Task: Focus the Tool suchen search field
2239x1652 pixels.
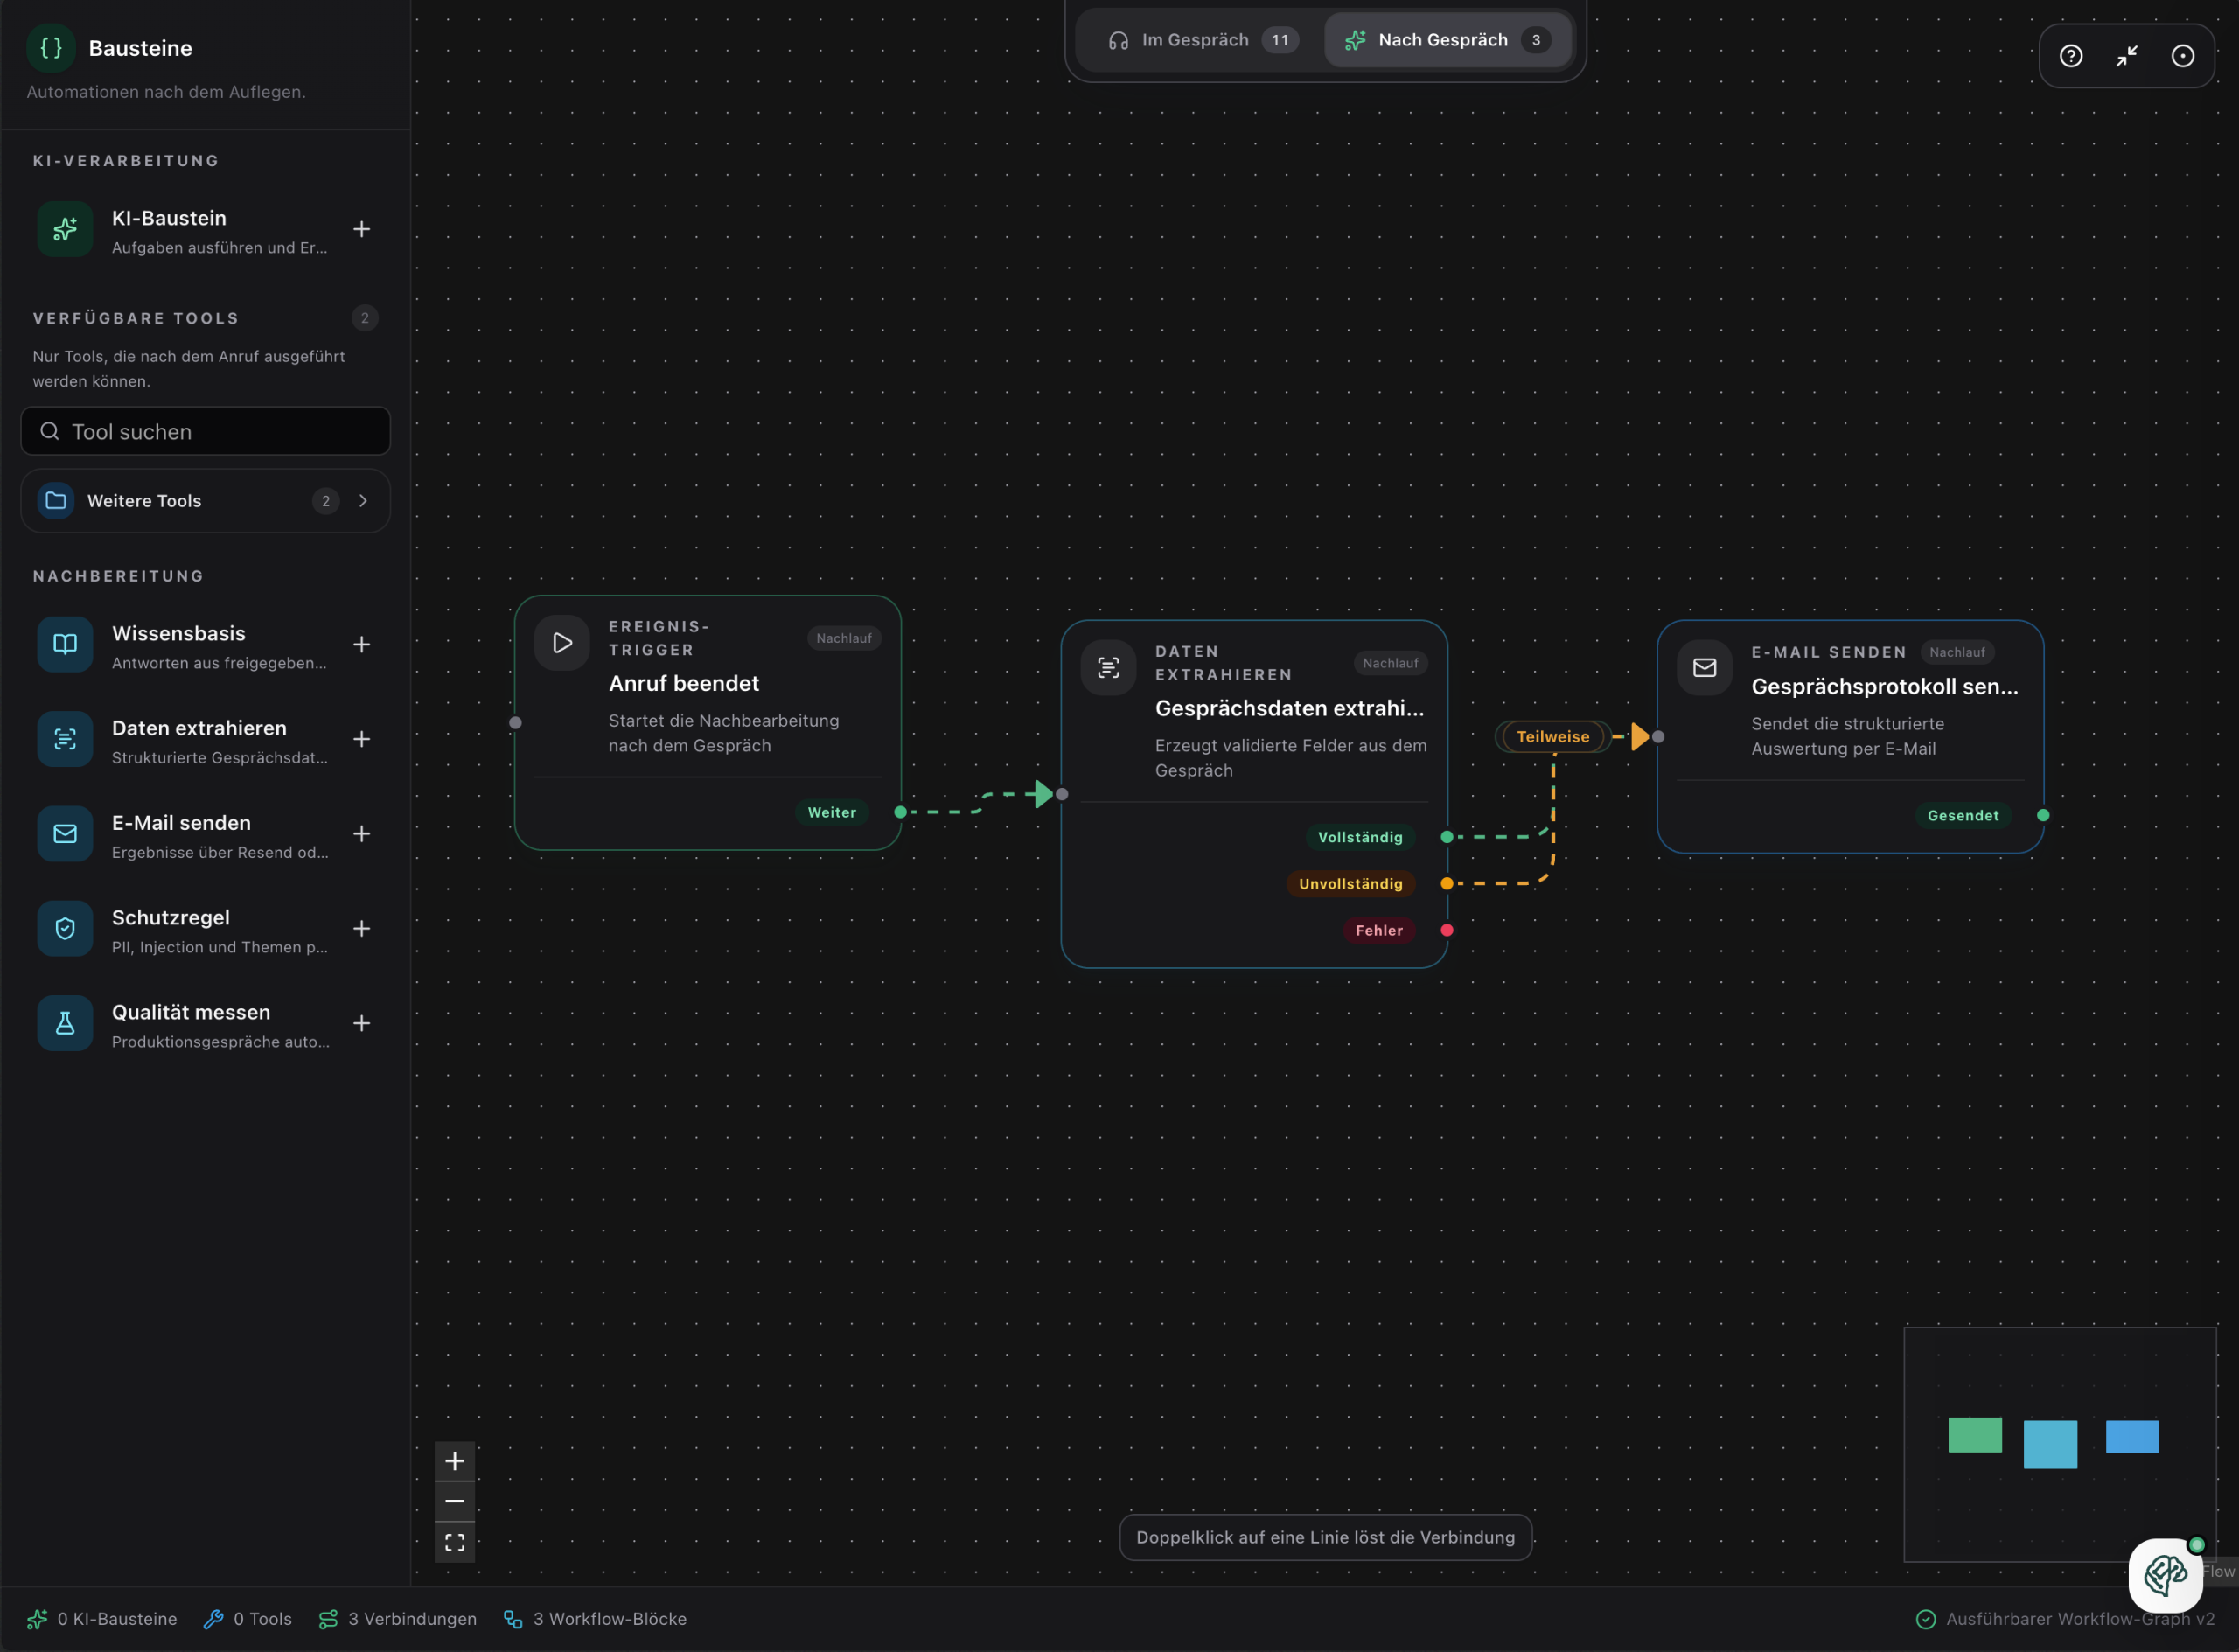Action: coord(205,432)
